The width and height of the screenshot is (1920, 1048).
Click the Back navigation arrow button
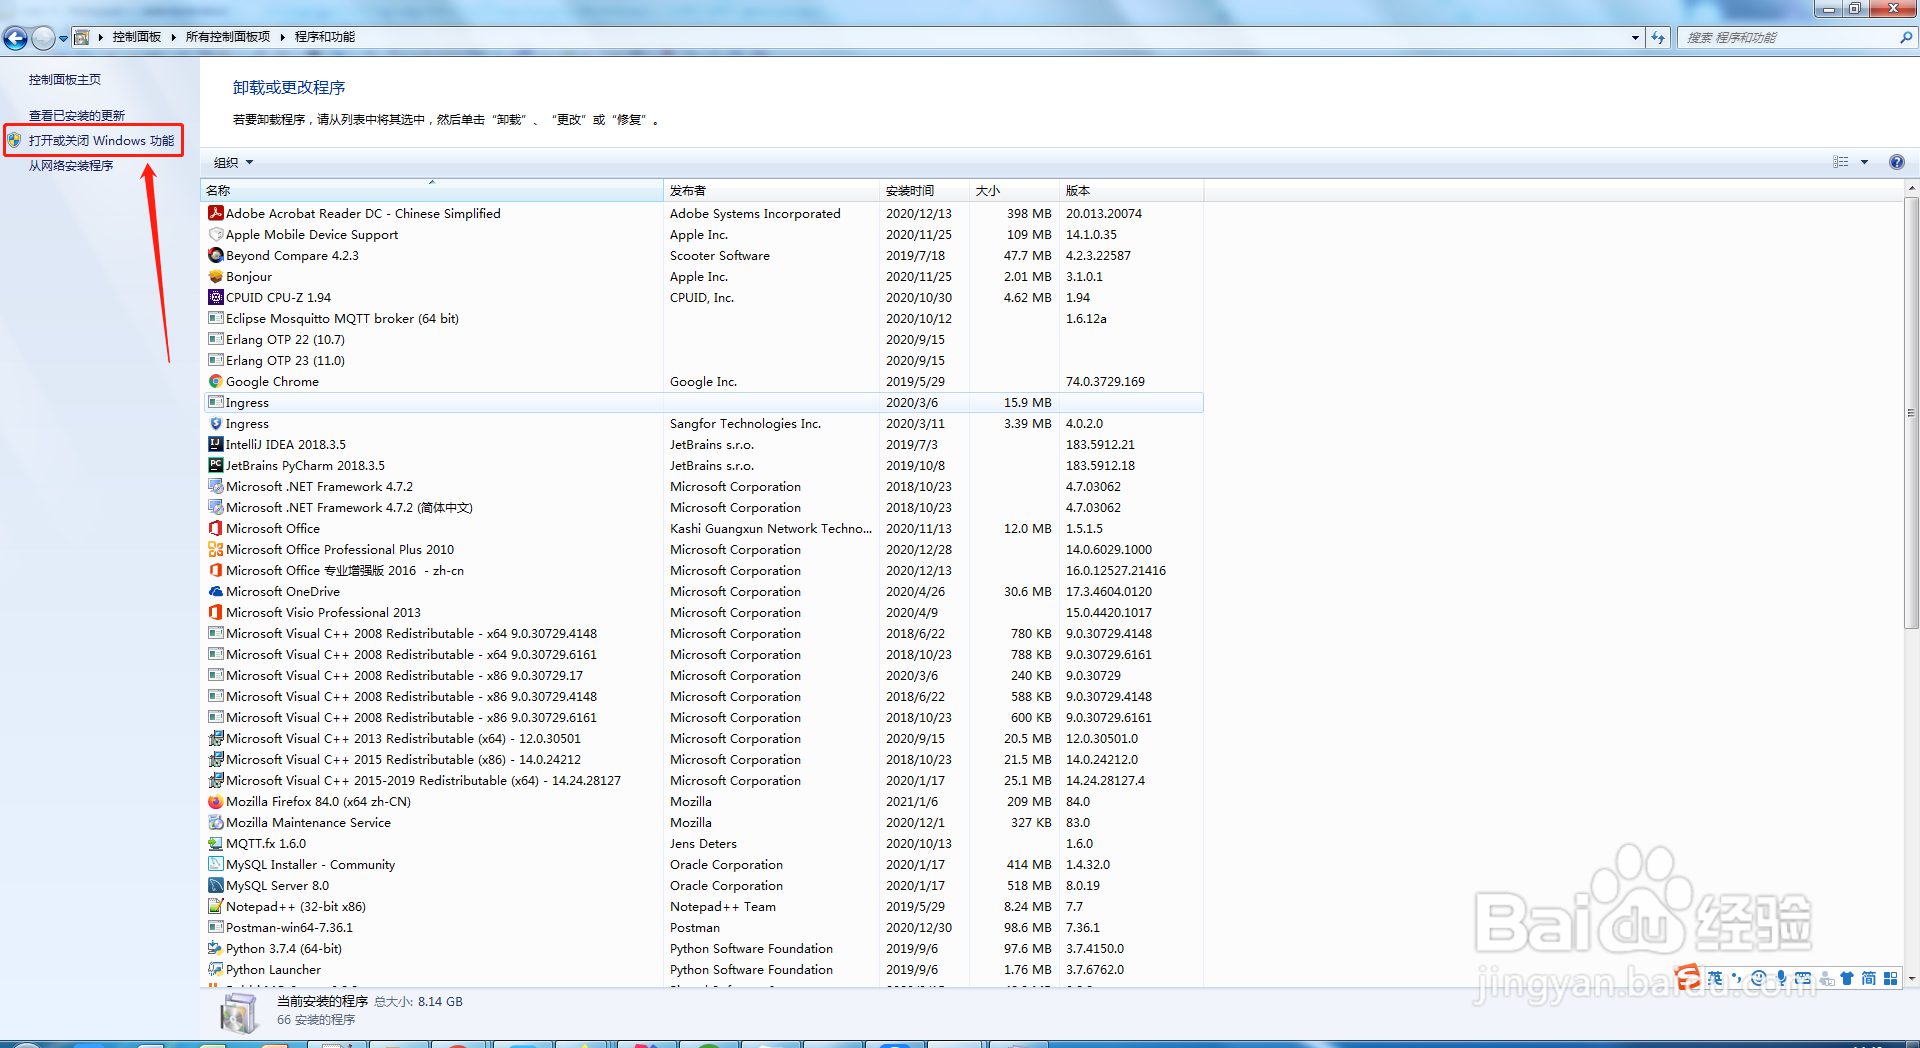15,38
